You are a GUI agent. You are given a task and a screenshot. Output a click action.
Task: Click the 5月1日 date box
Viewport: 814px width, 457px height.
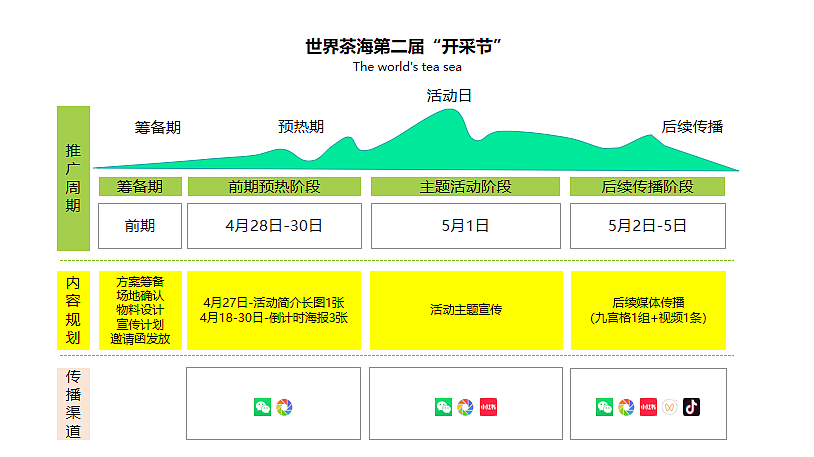466,226
